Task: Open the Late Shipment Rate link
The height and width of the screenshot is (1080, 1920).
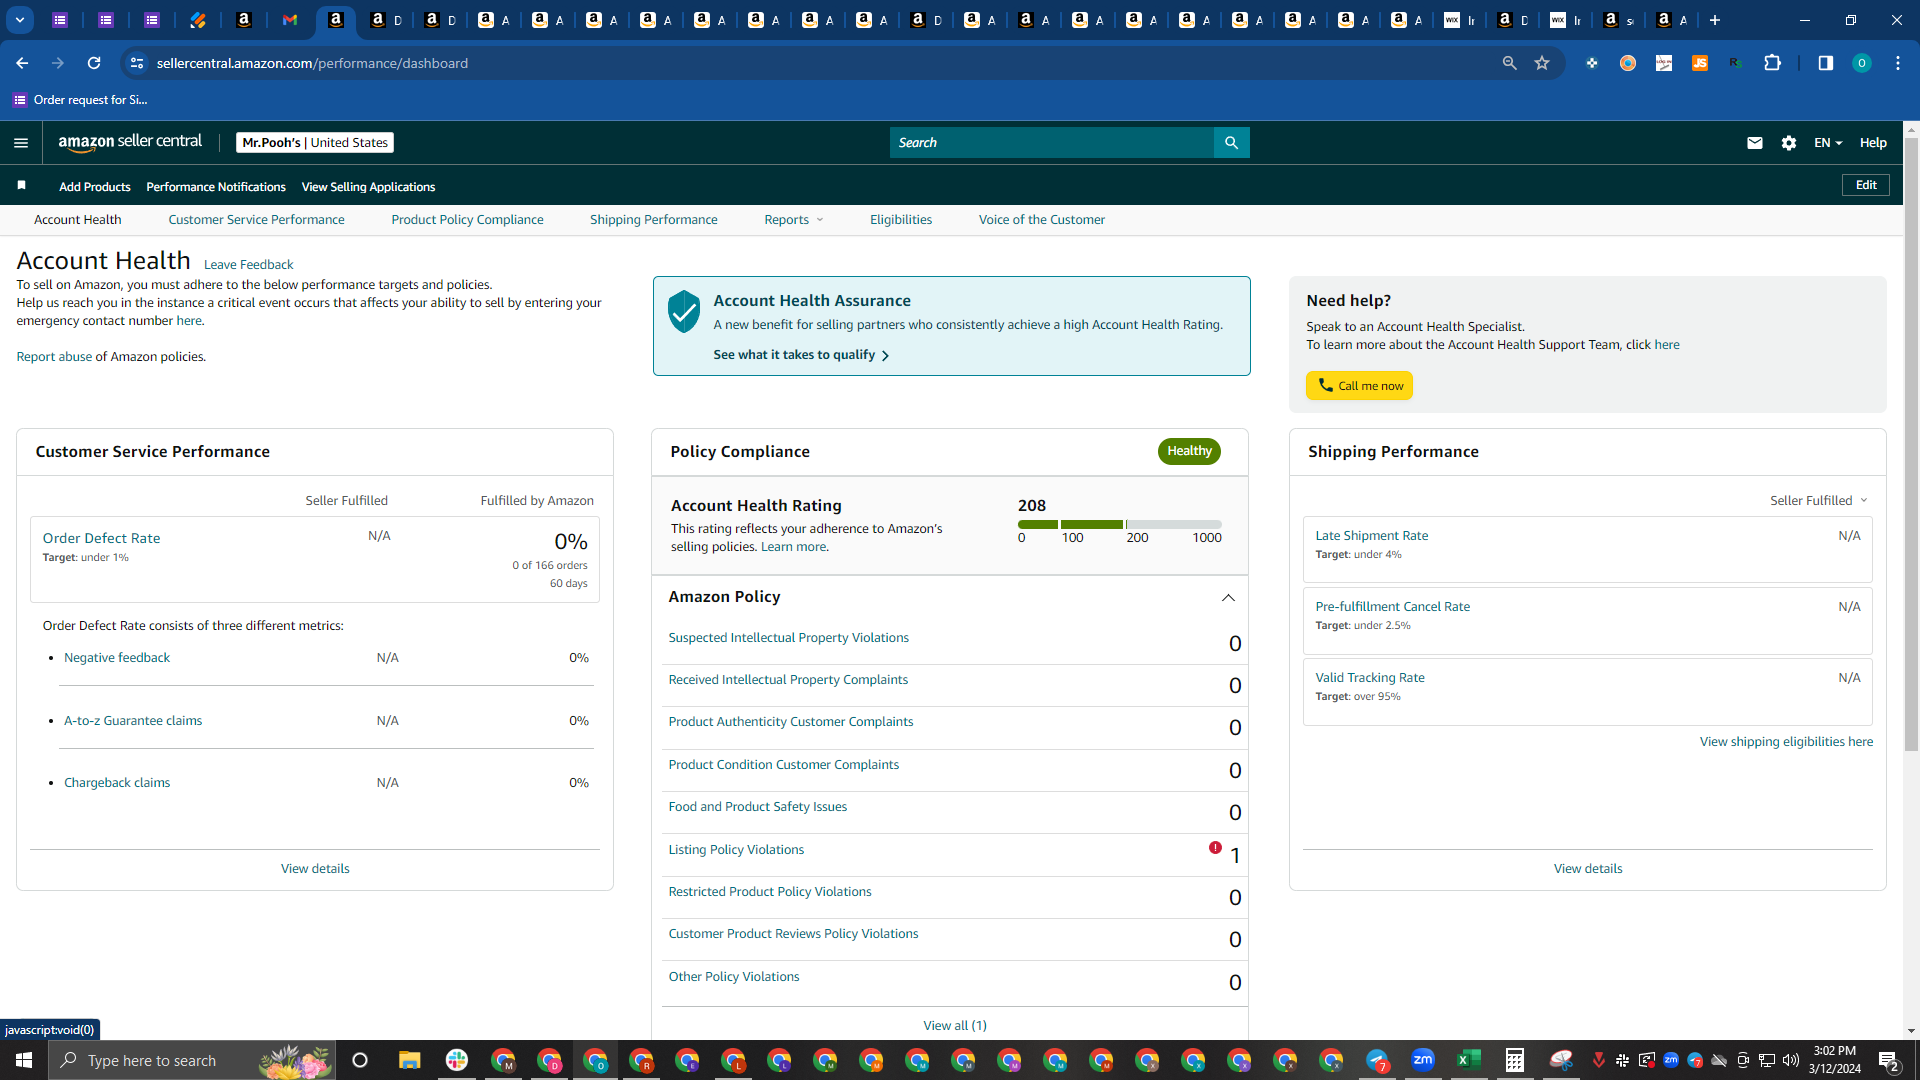Action: coord(1371,536)
